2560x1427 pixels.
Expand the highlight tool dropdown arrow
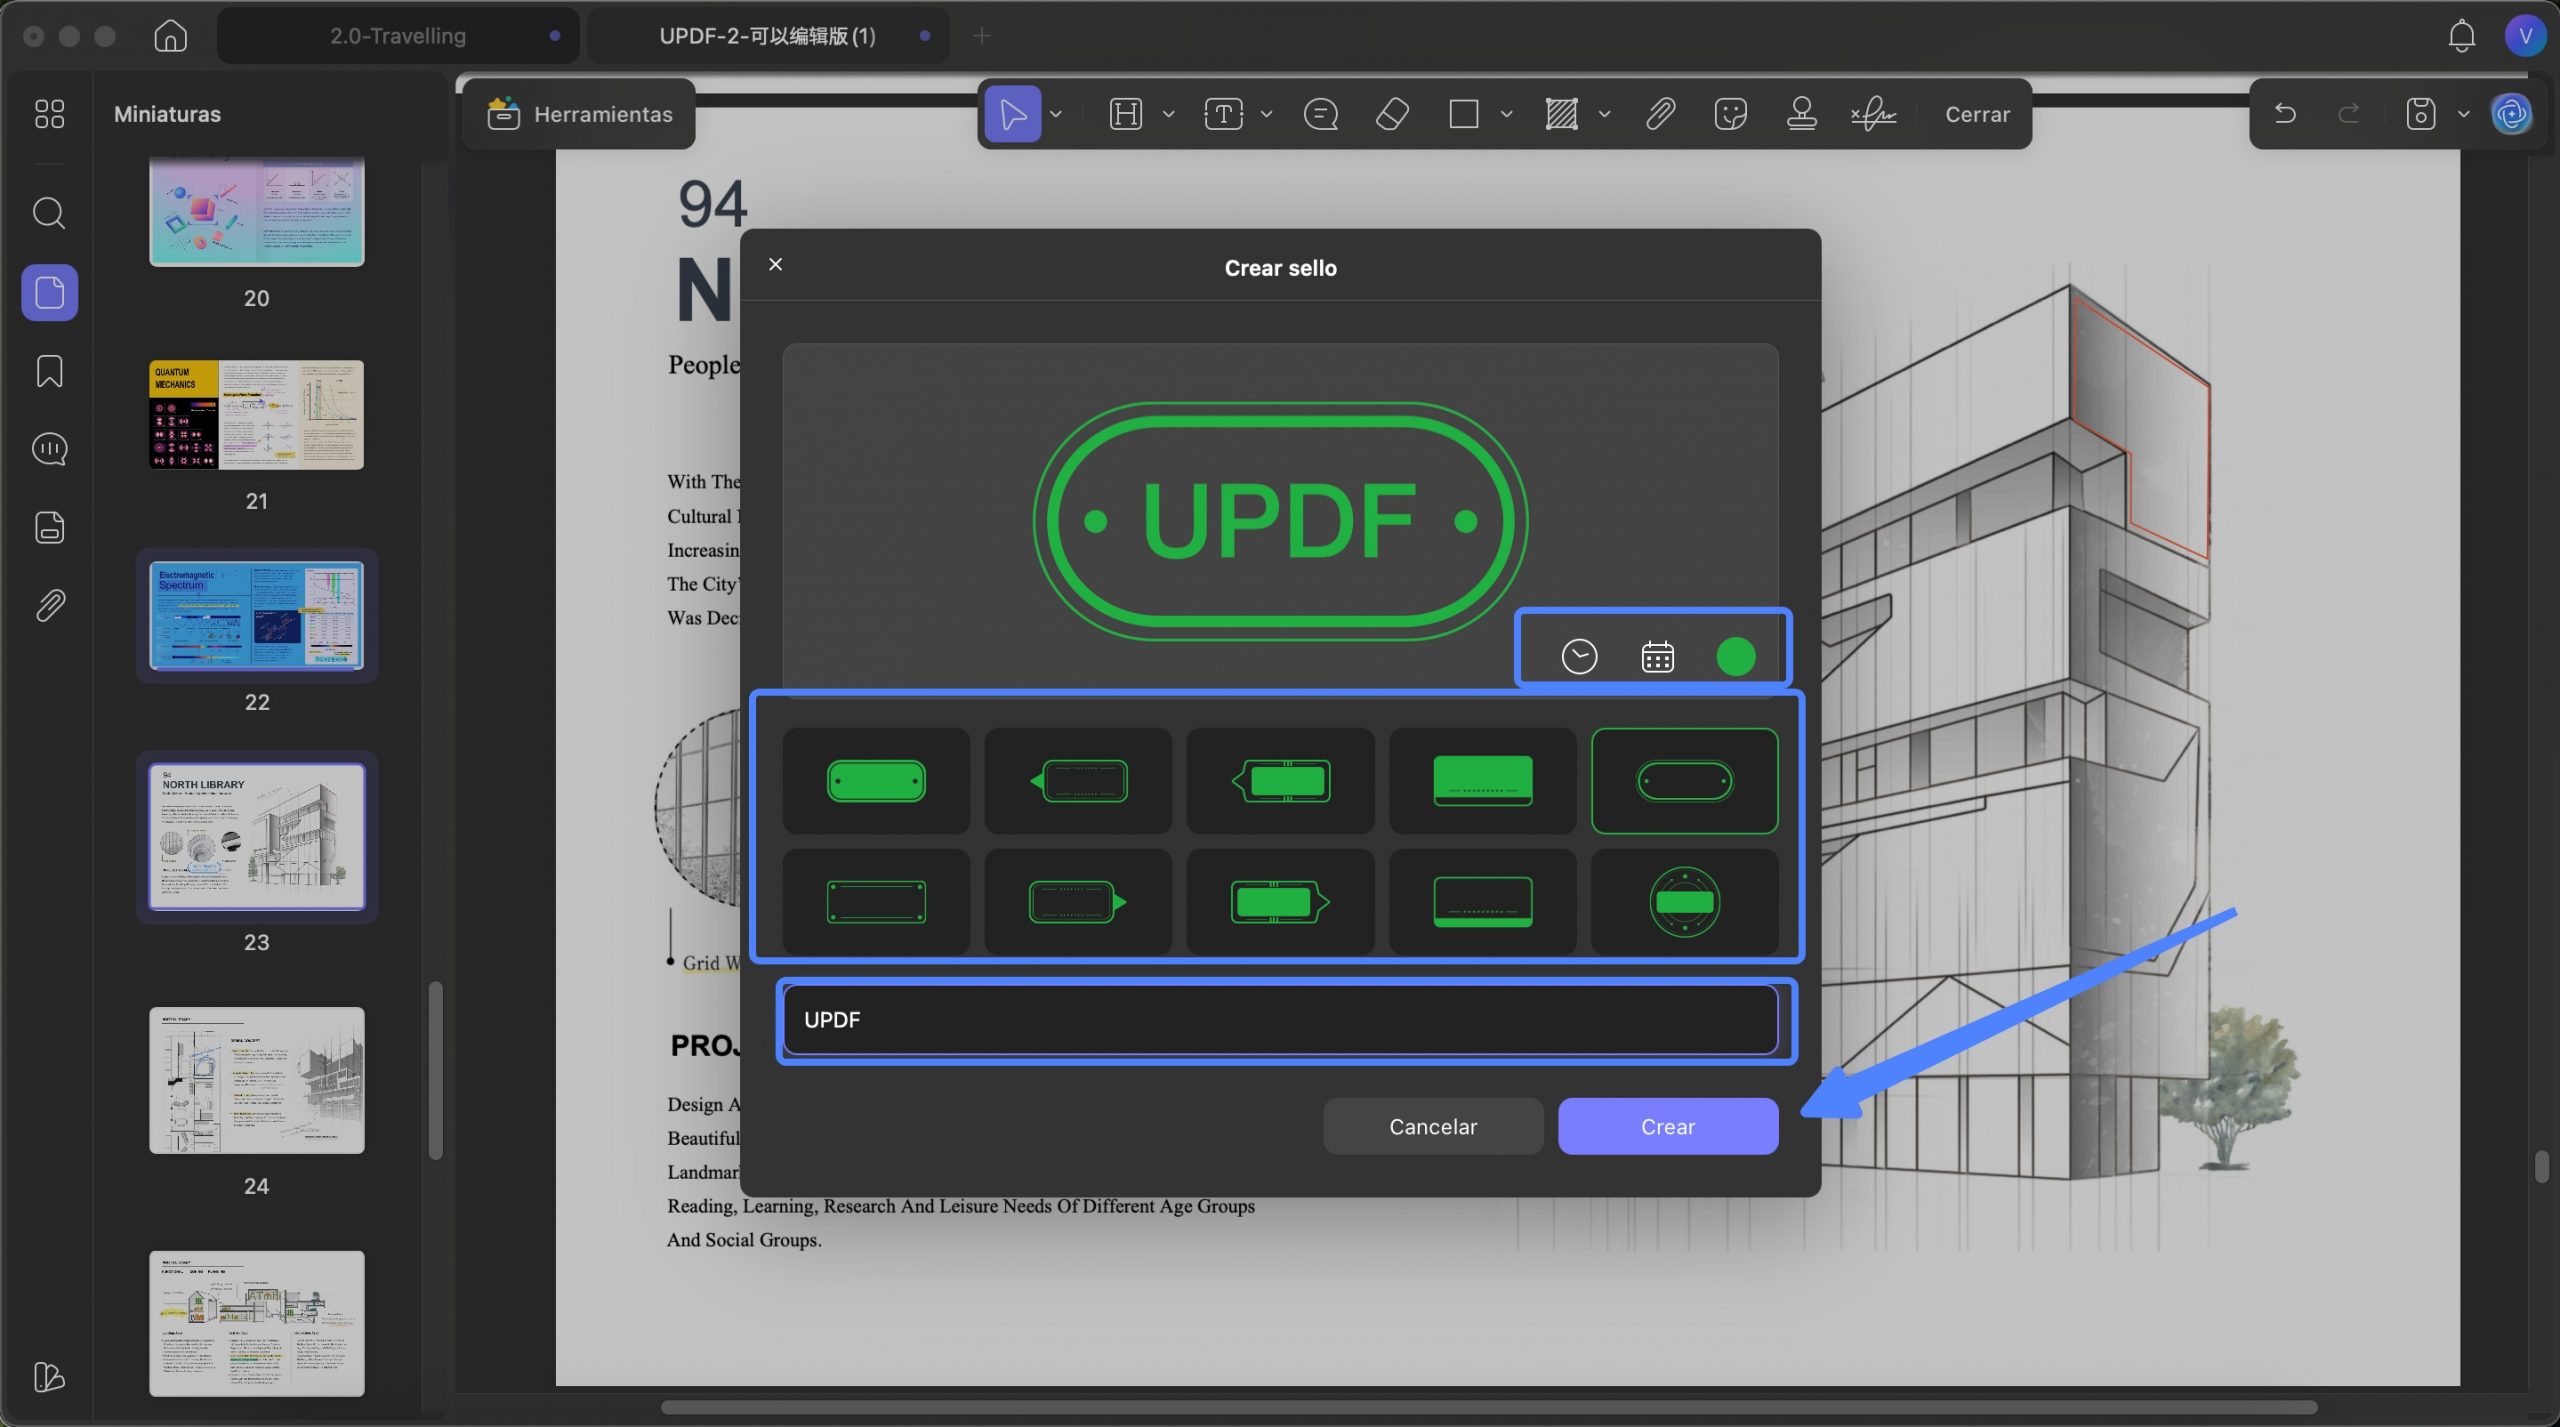coord(1168,114)
